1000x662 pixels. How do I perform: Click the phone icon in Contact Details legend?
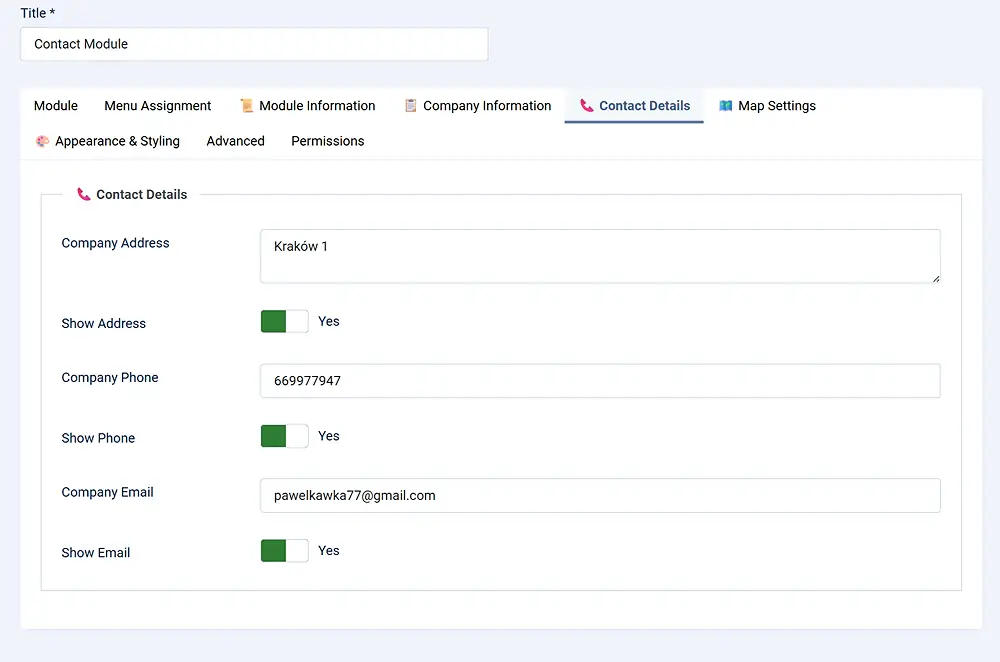click(x=84, y=195)
